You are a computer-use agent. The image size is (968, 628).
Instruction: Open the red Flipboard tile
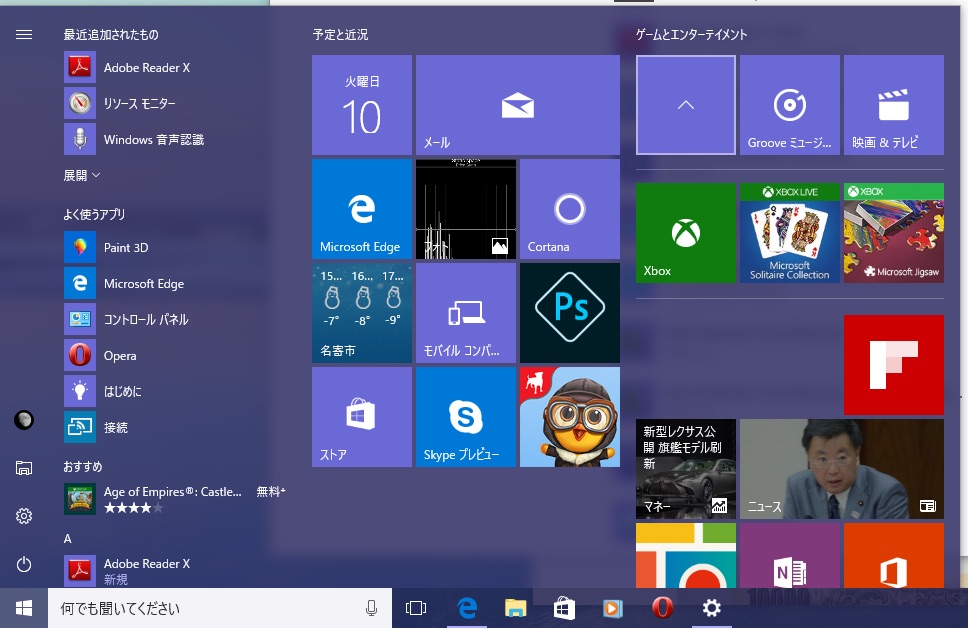coord(894,365)
